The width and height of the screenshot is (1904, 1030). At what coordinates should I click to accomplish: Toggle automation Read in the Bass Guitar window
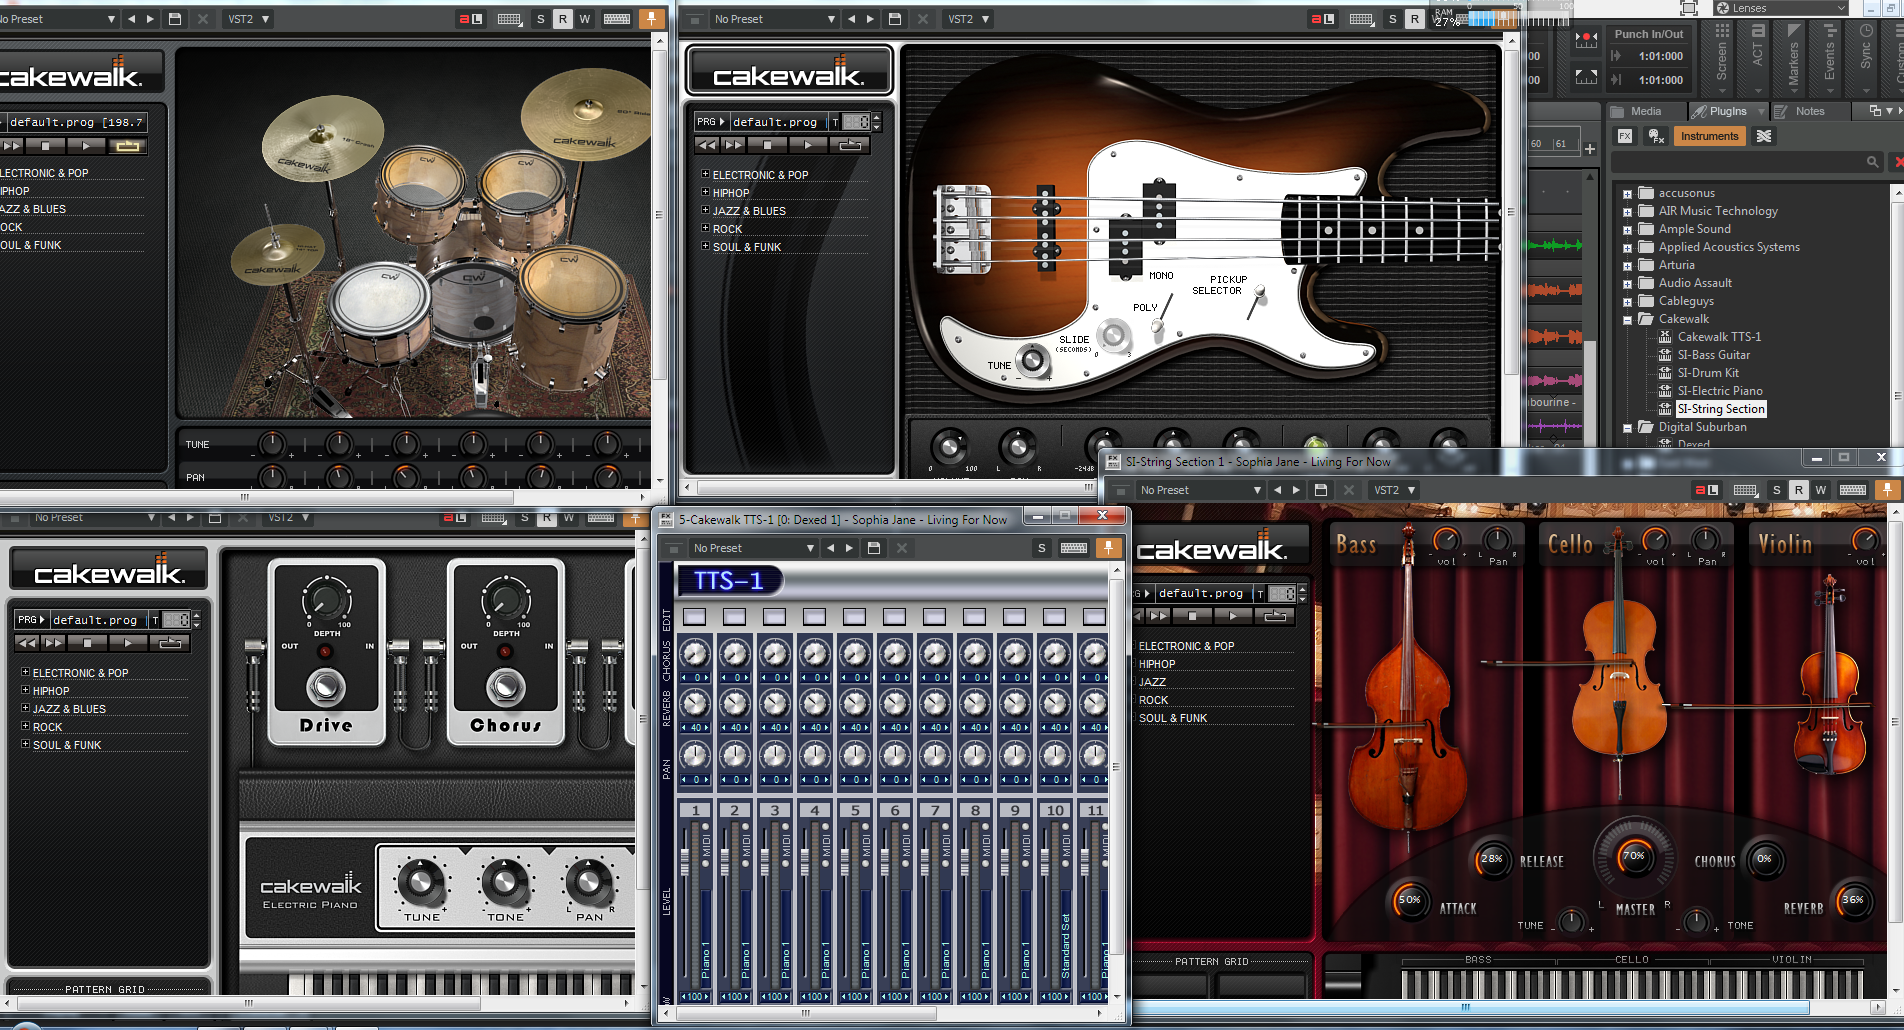click(1414, 19)
